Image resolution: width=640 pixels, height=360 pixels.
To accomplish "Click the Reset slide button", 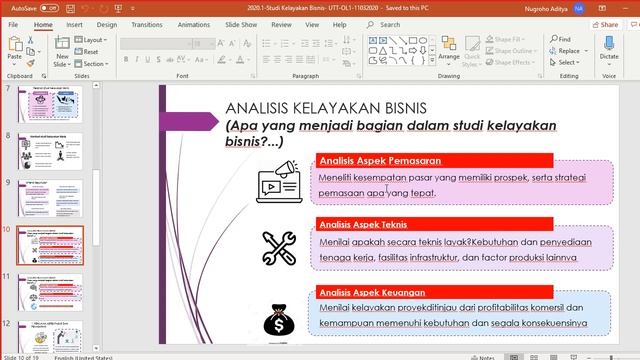I will tap(87, 51).
